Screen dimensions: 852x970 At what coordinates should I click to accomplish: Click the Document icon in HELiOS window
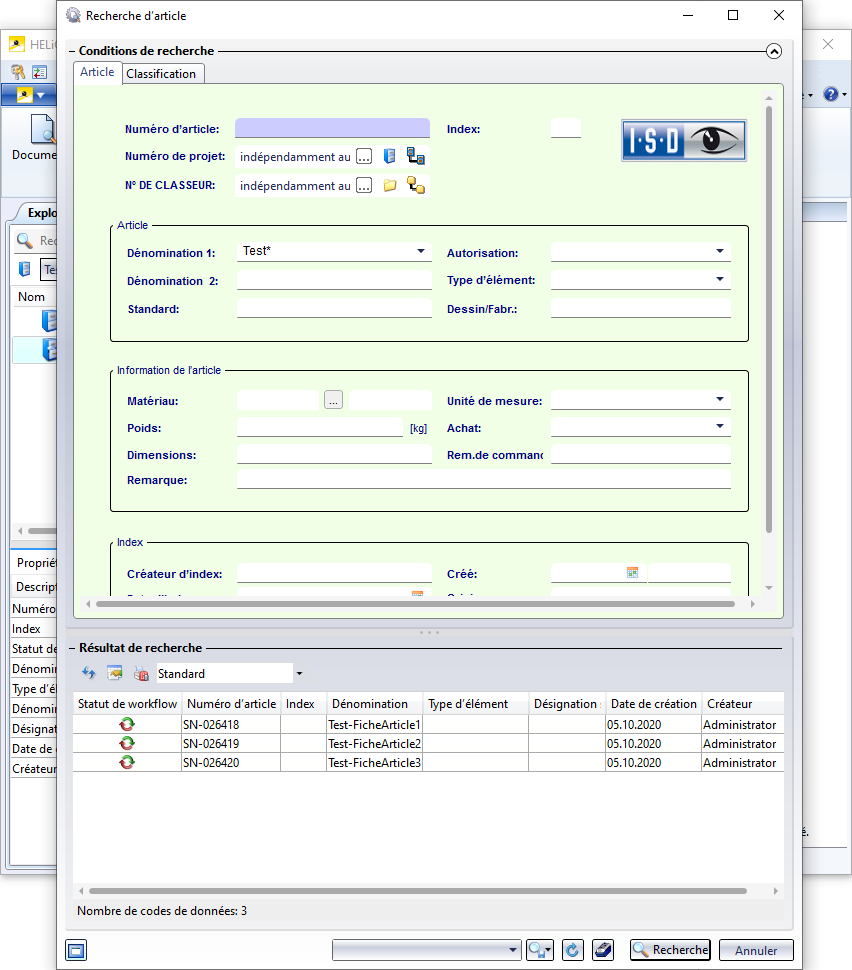[43, 129]
